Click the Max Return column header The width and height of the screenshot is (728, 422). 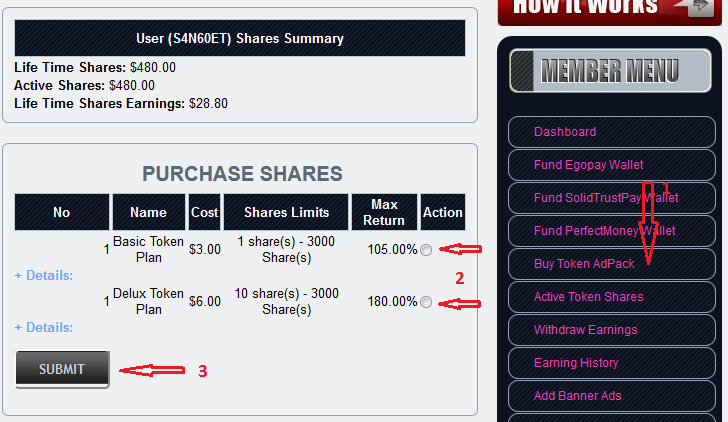coord(384,212)
